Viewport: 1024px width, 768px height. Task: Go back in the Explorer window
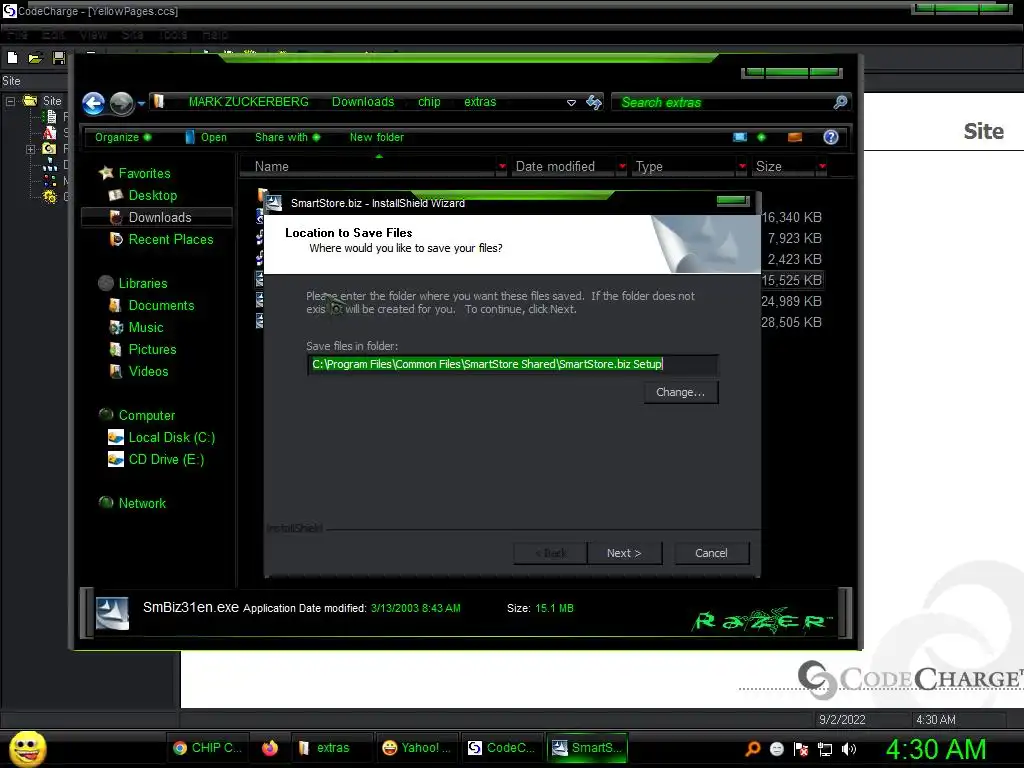pos(94,103)
